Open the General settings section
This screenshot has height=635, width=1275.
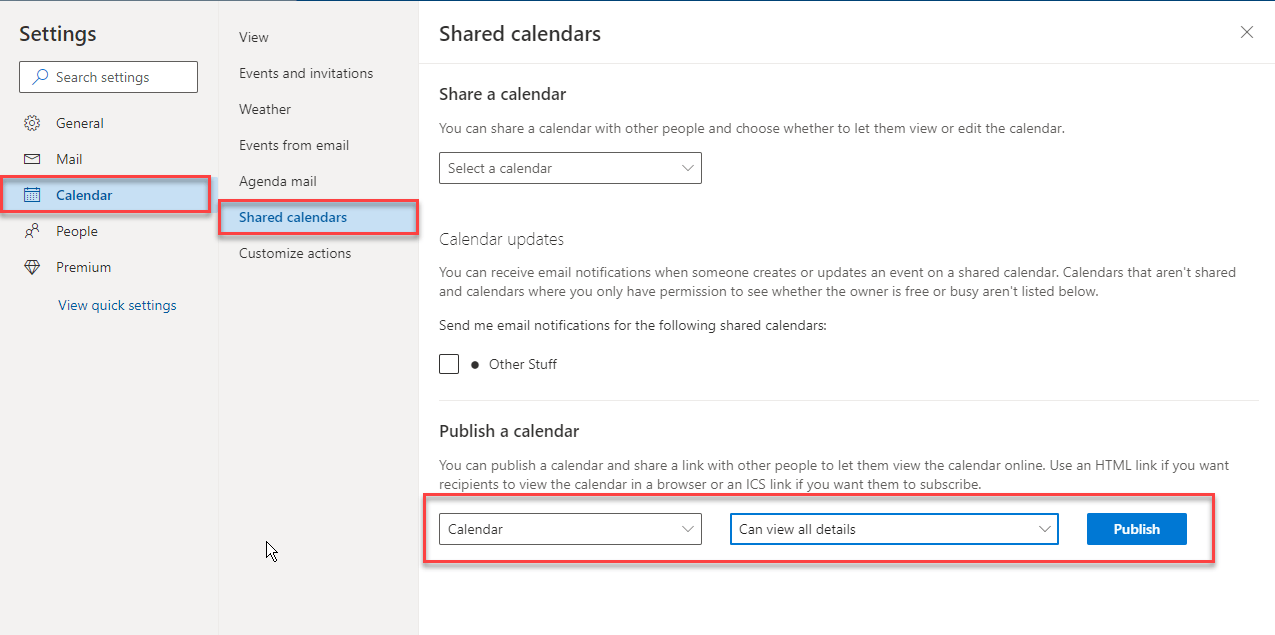click(80, 122)
